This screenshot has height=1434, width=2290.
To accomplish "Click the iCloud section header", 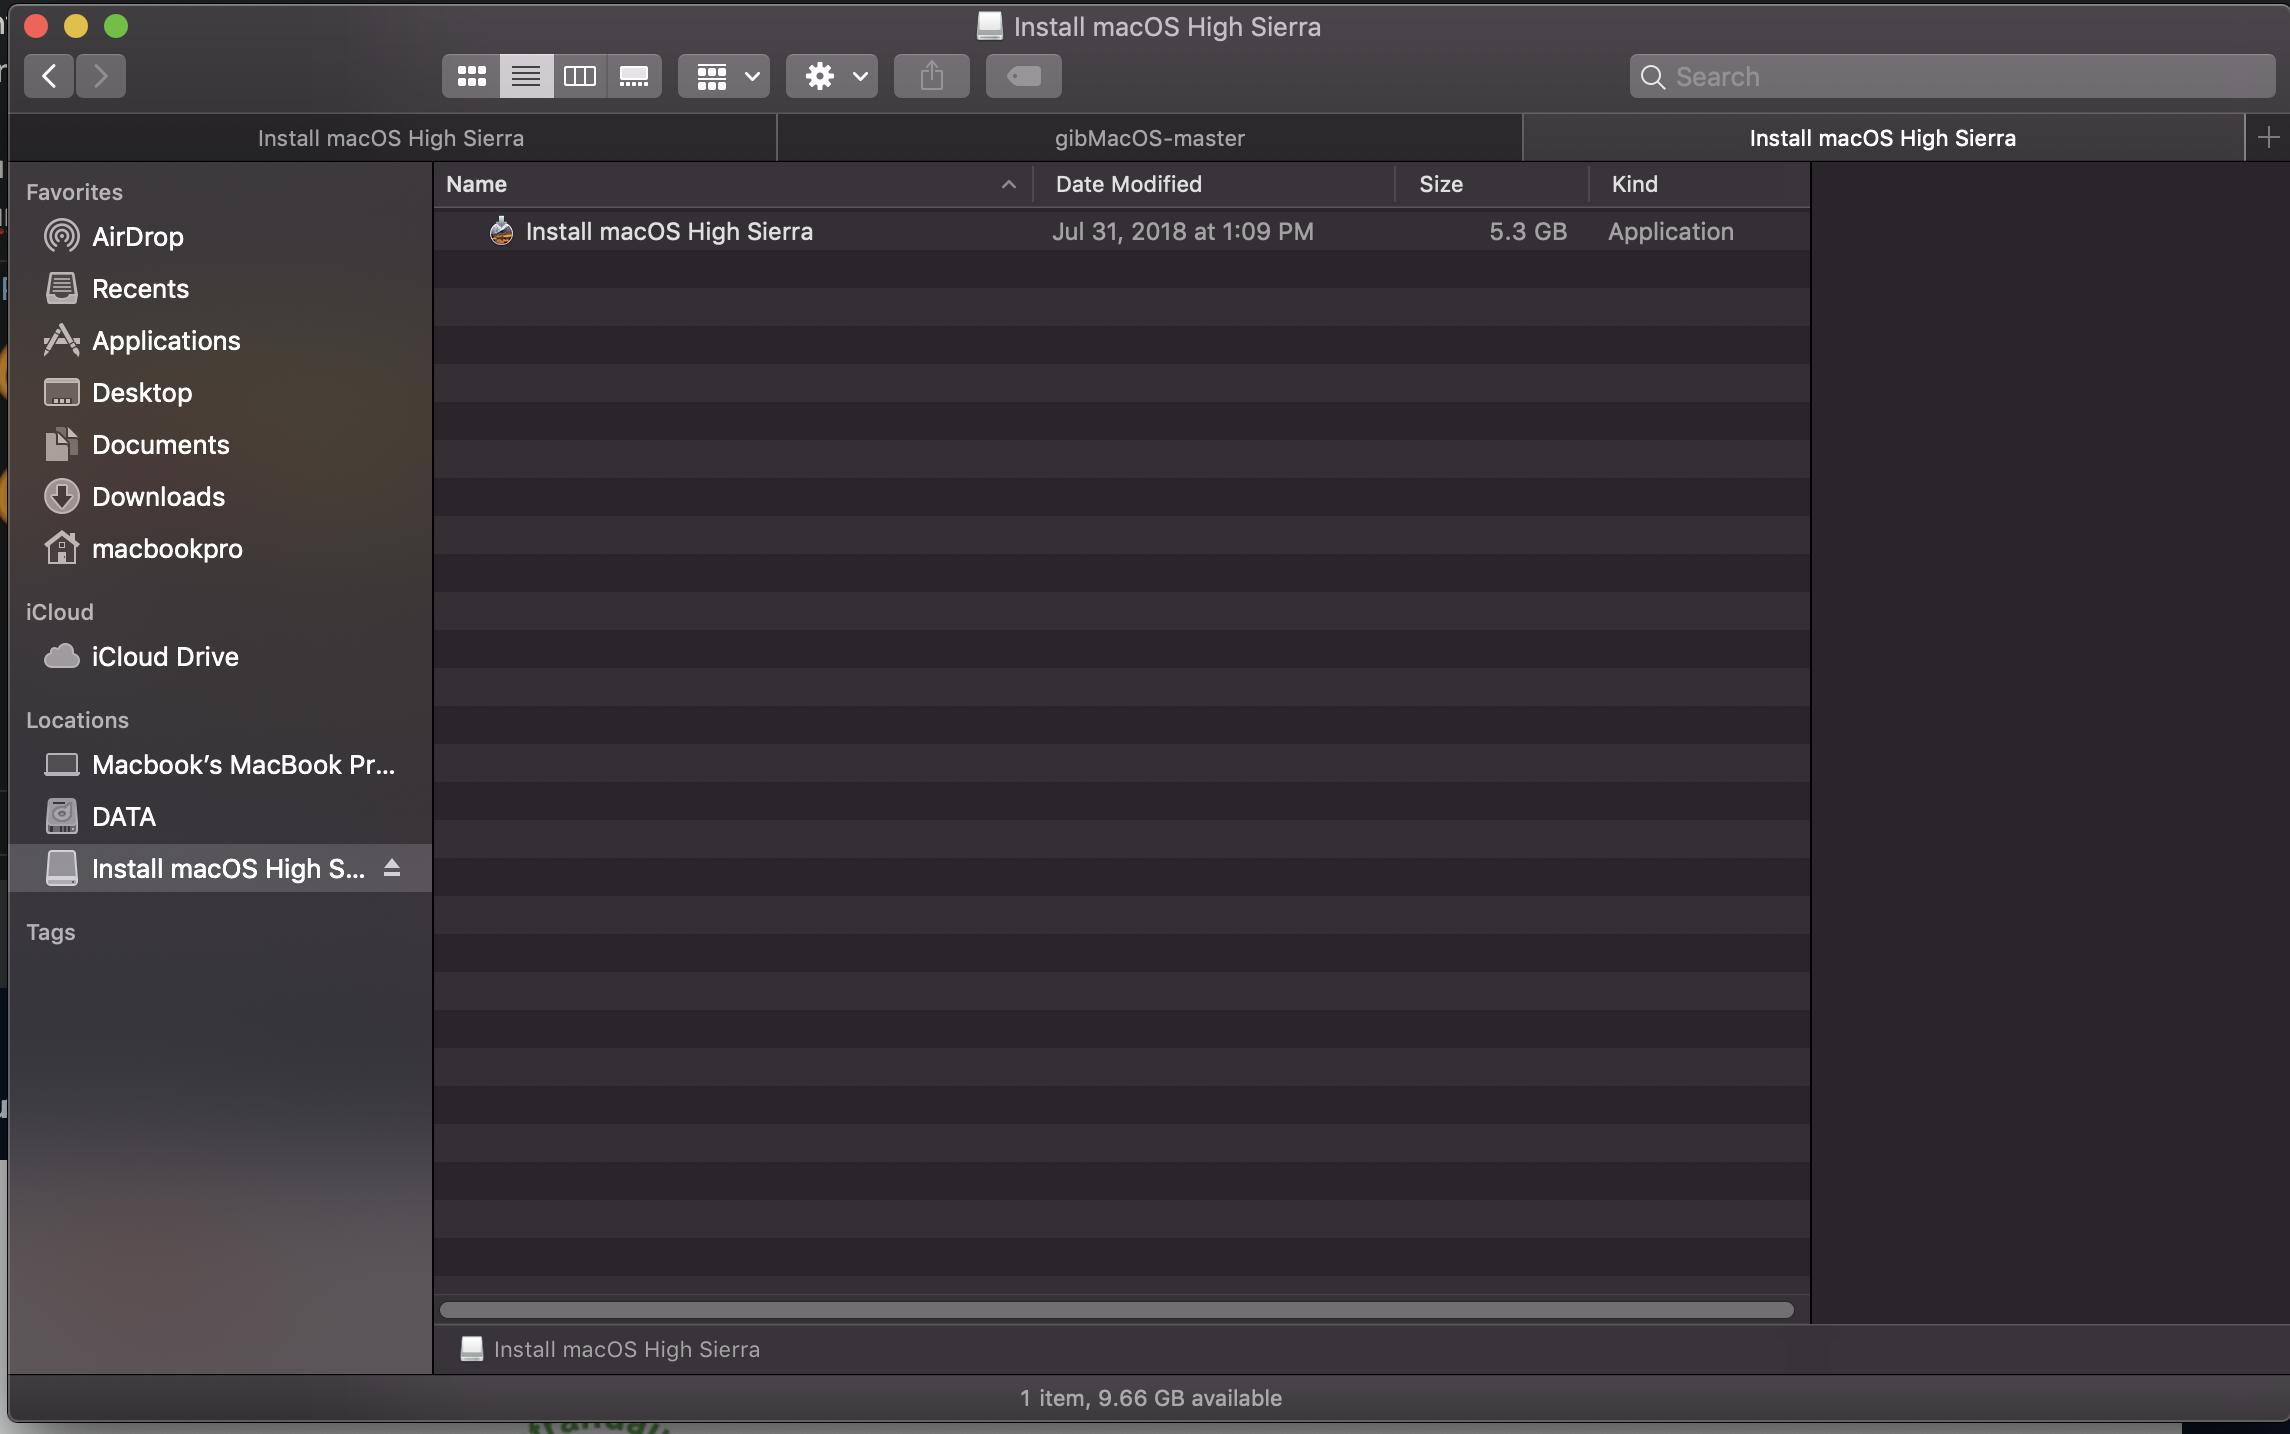I will pos(59,612).
